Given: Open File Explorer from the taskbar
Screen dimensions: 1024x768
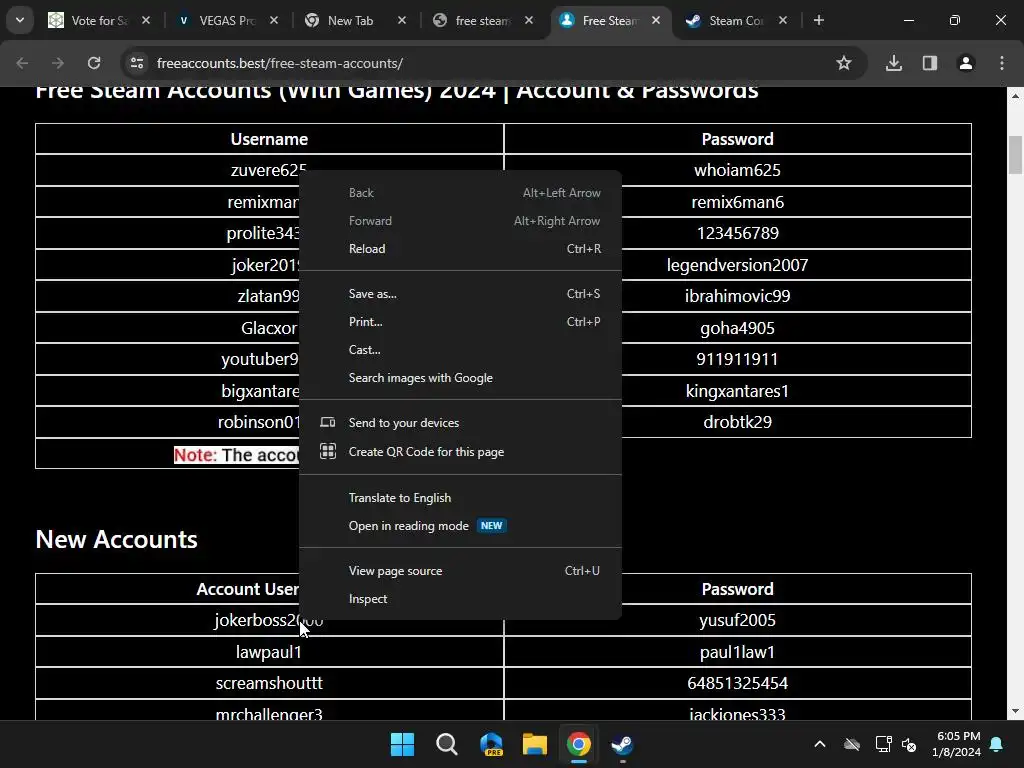Looking at the screenshot, I should (534, 744).
